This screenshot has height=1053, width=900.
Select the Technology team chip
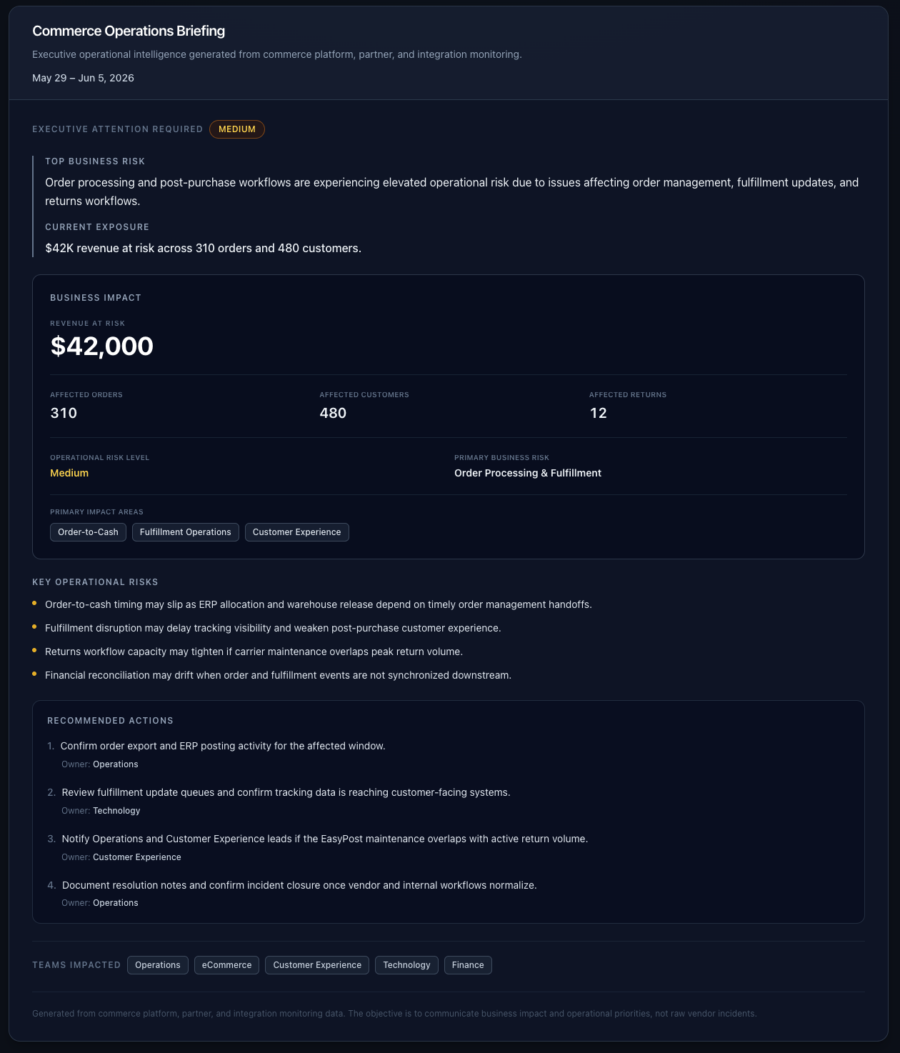point(407,965)
